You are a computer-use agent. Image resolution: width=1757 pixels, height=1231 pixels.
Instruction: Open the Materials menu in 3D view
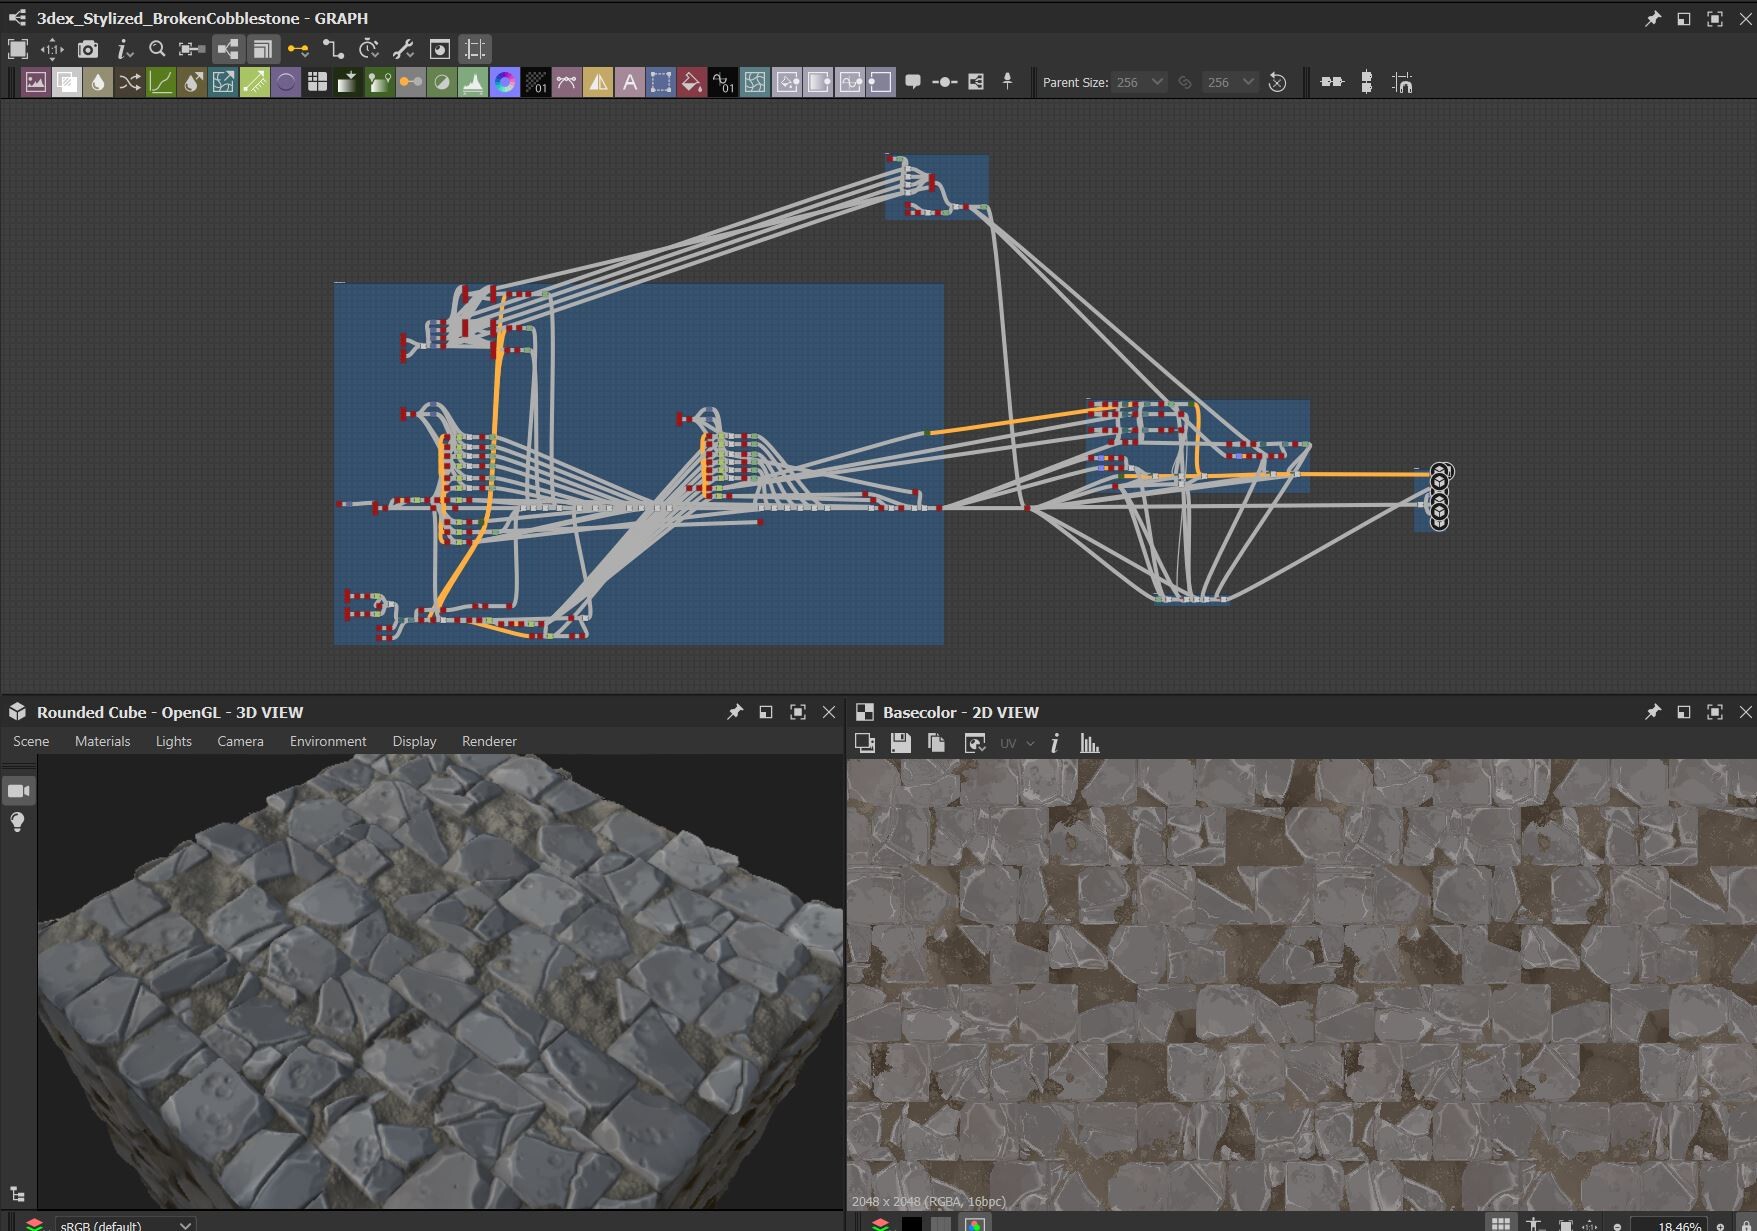[x=102, y=741]
